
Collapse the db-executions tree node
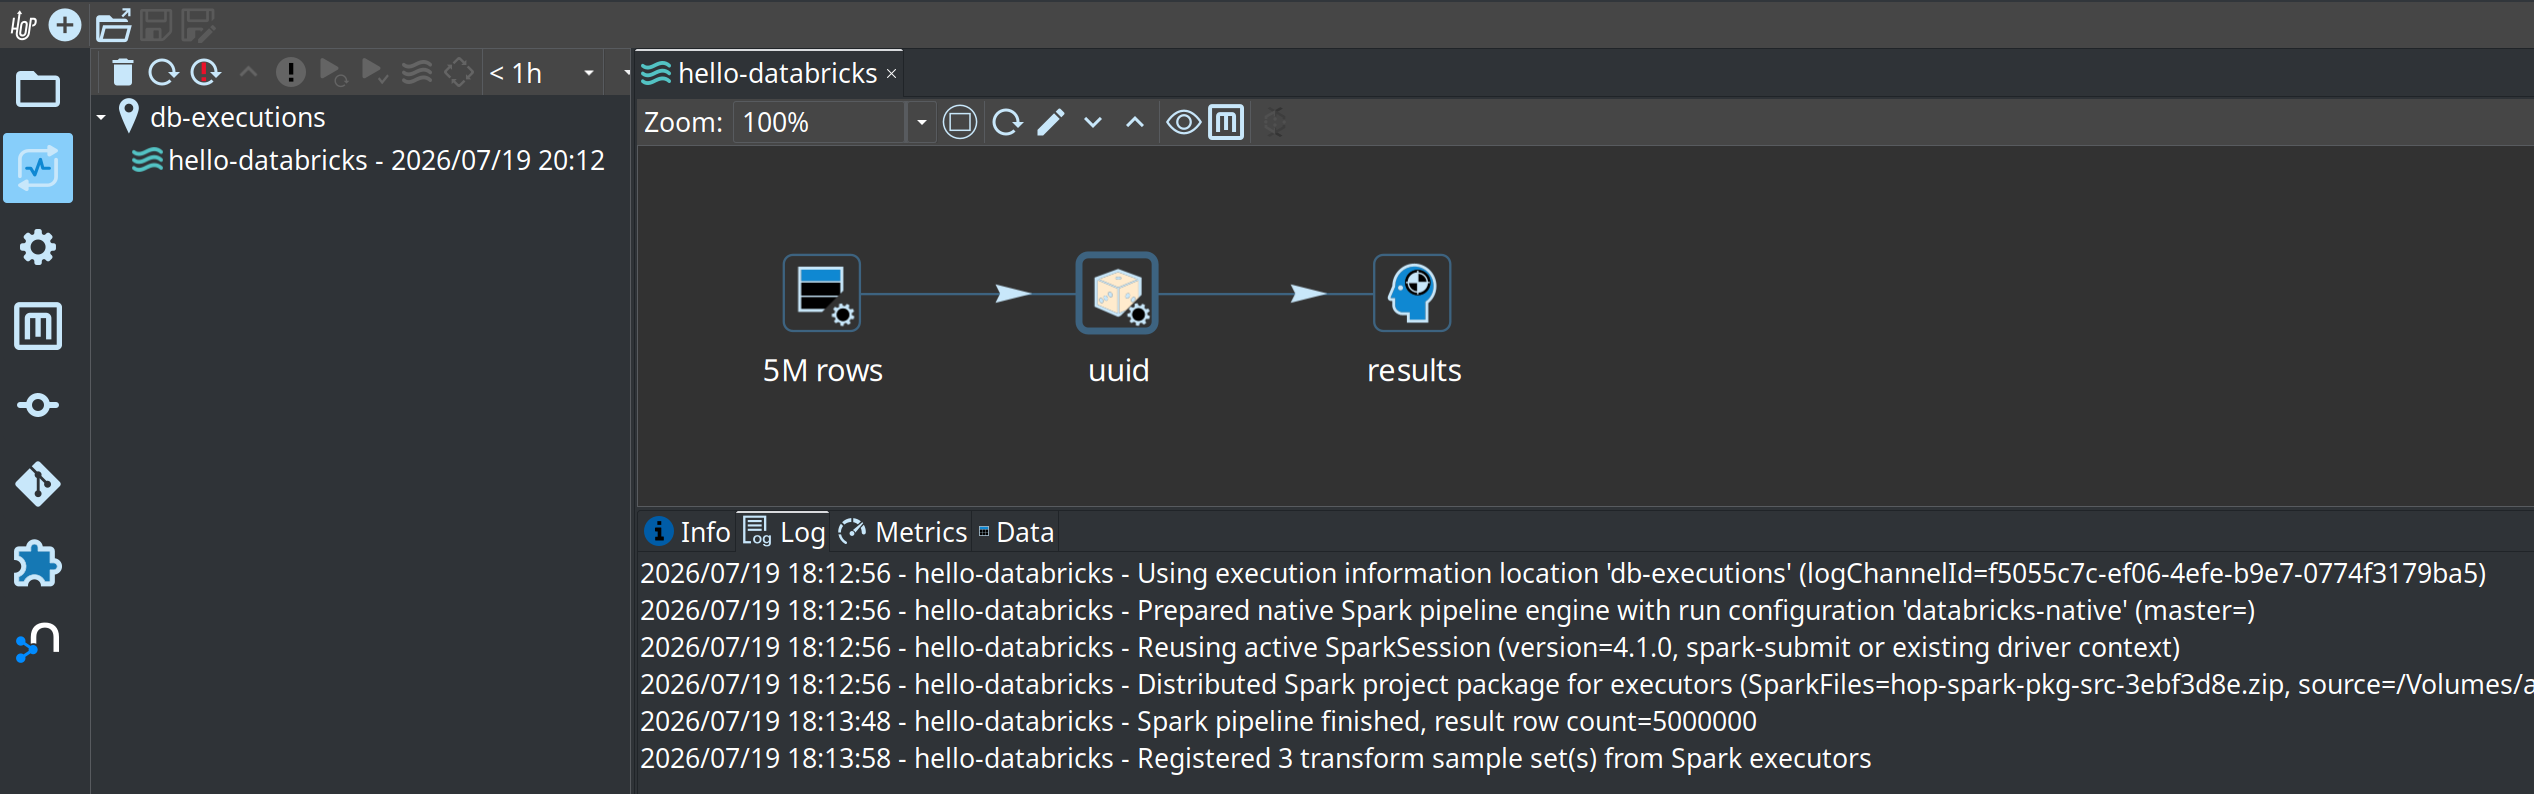click(x=101, y=117)
